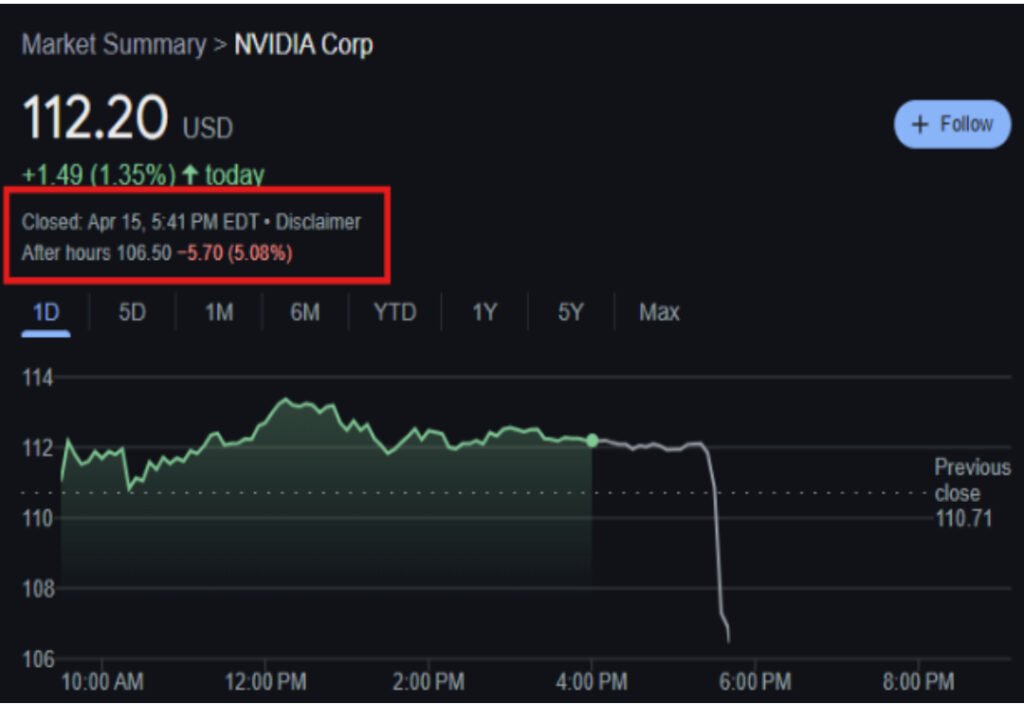Viewport: 1024px width, 704px height.
Task: Show the 1M price chart
Action: pyautogui.click(x=218, y=312)
